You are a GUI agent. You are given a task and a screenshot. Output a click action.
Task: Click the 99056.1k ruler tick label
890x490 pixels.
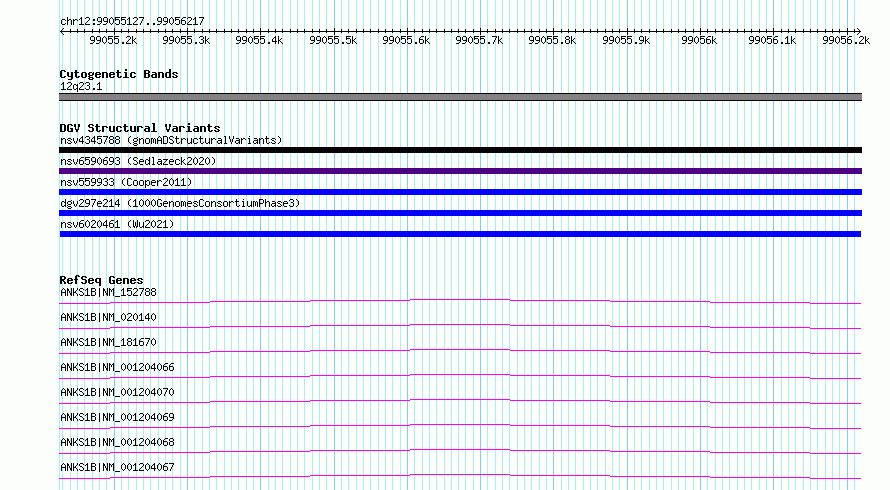tap(772, 40)
